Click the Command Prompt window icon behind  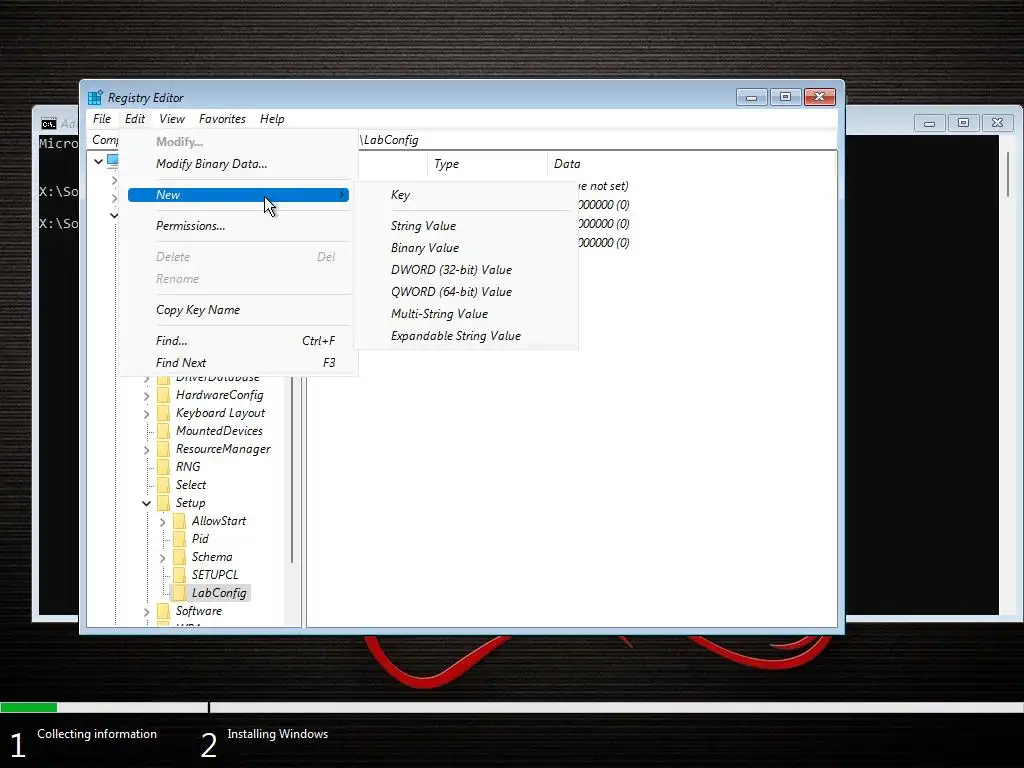48,123
